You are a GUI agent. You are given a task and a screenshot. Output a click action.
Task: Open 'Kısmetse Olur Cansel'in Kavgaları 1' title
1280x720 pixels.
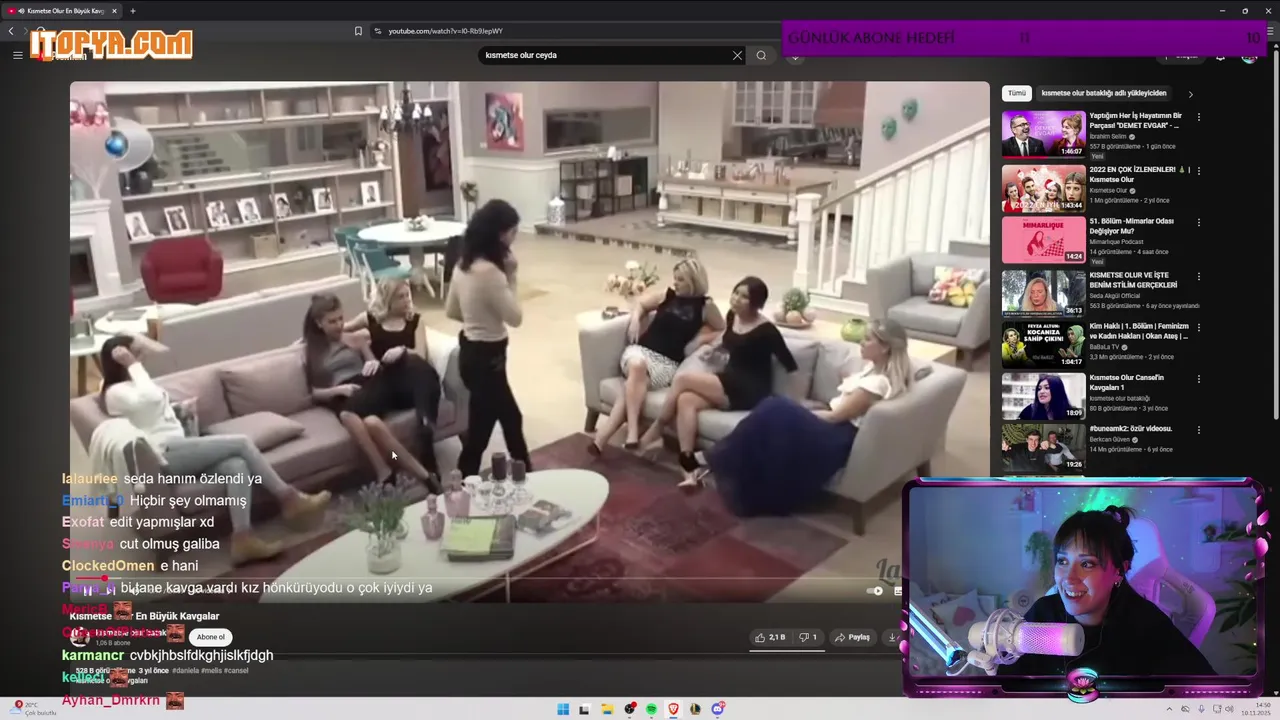[1127, 382]
